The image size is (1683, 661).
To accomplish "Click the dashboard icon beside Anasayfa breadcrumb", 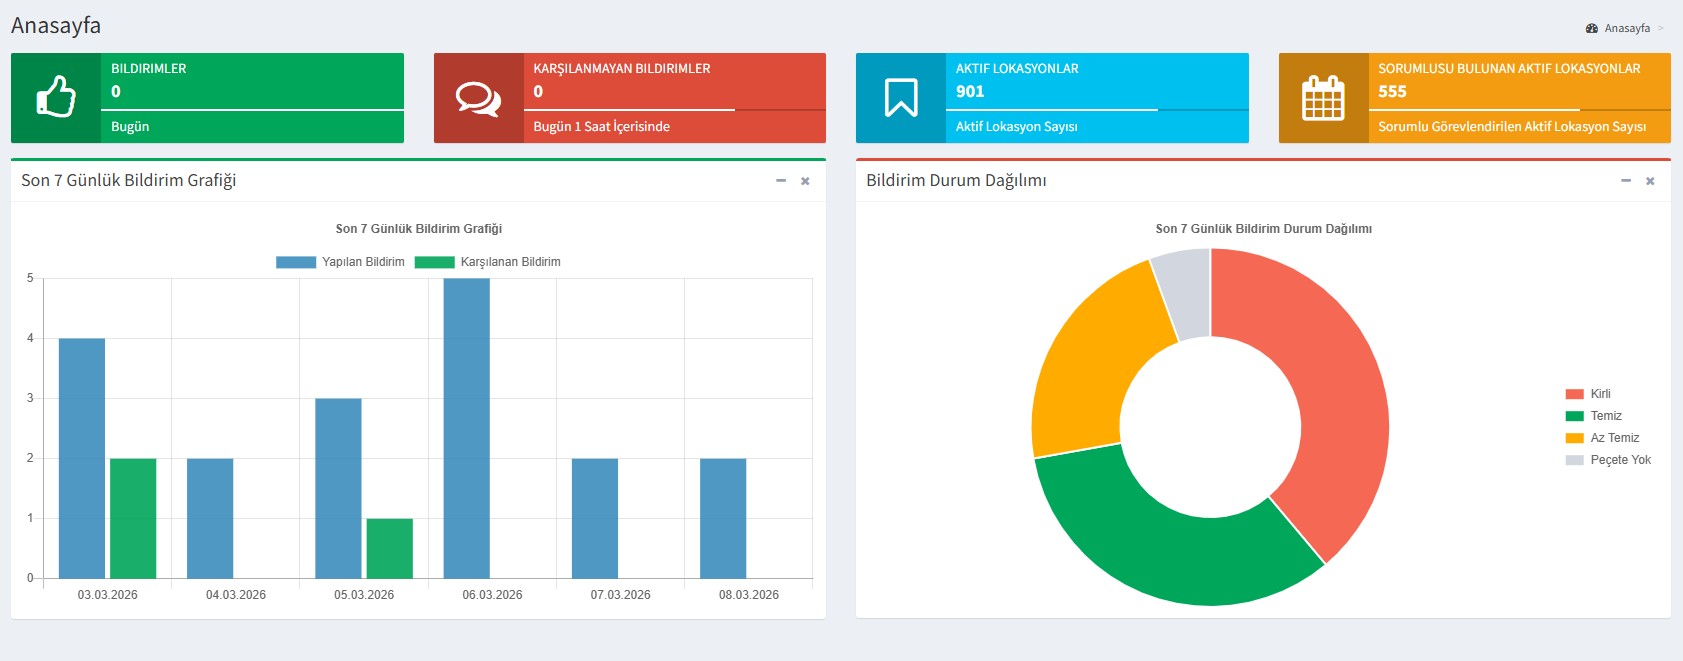I will [1592, 28].
